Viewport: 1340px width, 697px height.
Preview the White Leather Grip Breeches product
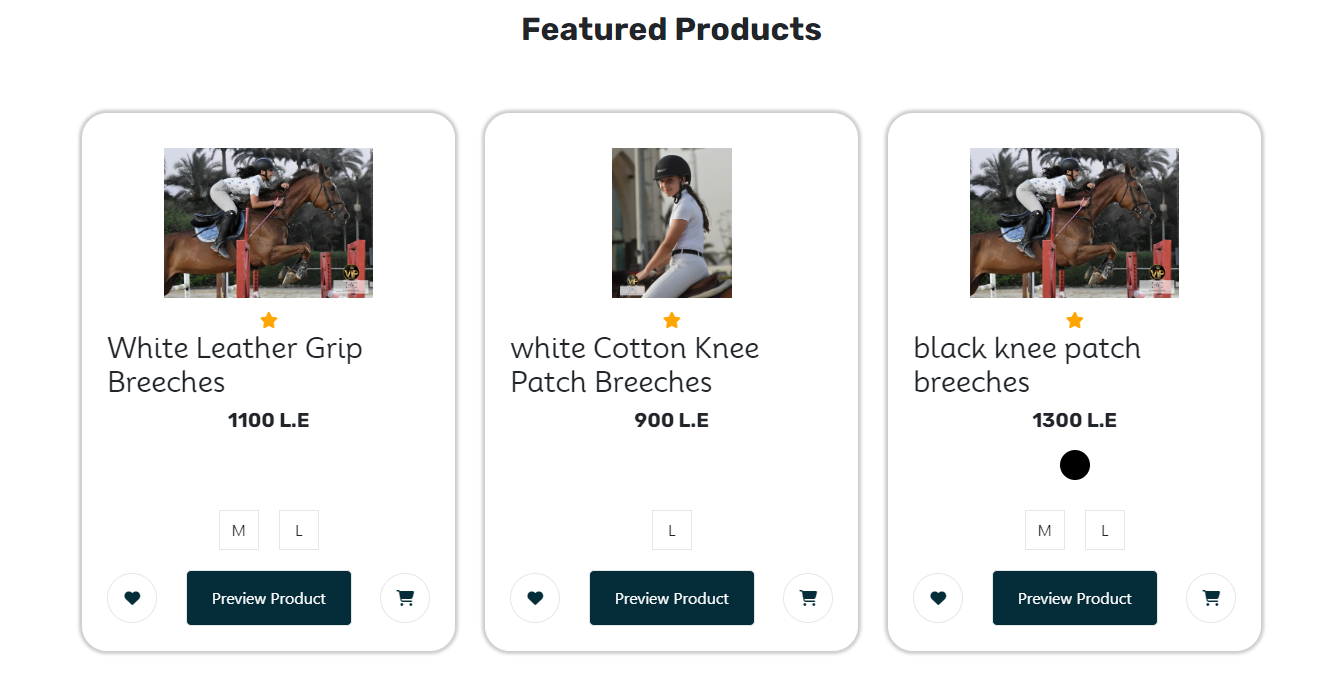pyautogui.click(x=269, y=598)
